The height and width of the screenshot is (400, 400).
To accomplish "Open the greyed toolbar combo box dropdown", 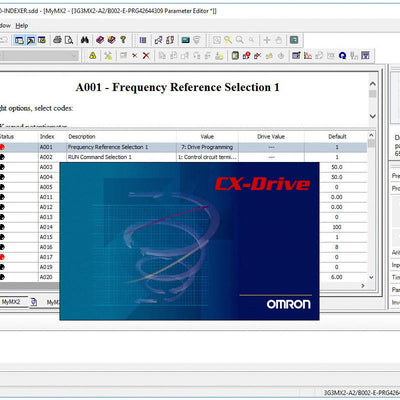I will [x=74, y=56].
